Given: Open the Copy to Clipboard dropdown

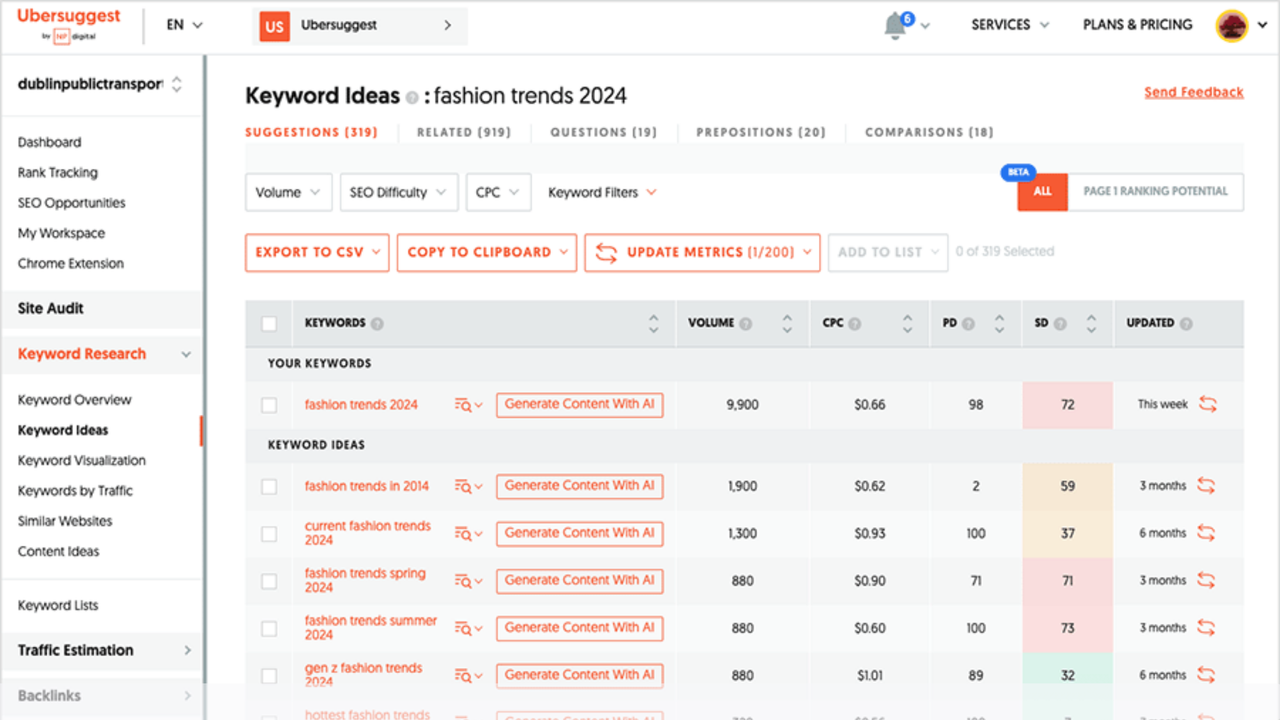Looking at the screenshot, I should (487, 253).
